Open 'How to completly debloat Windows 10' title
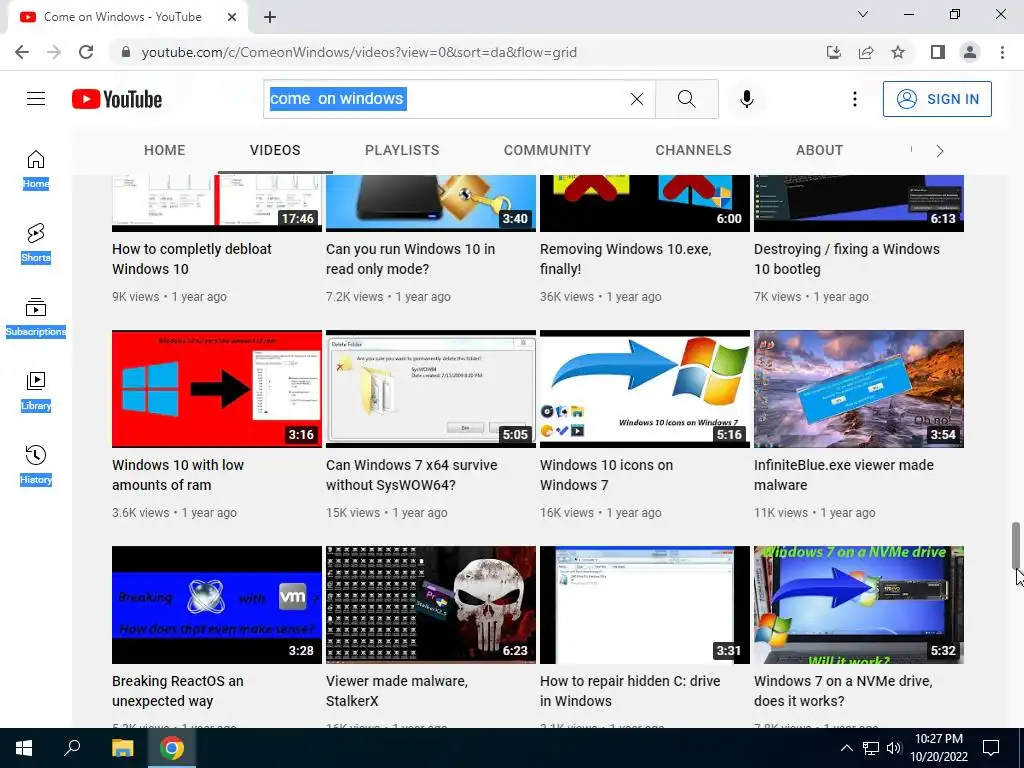 click(191, 259)
